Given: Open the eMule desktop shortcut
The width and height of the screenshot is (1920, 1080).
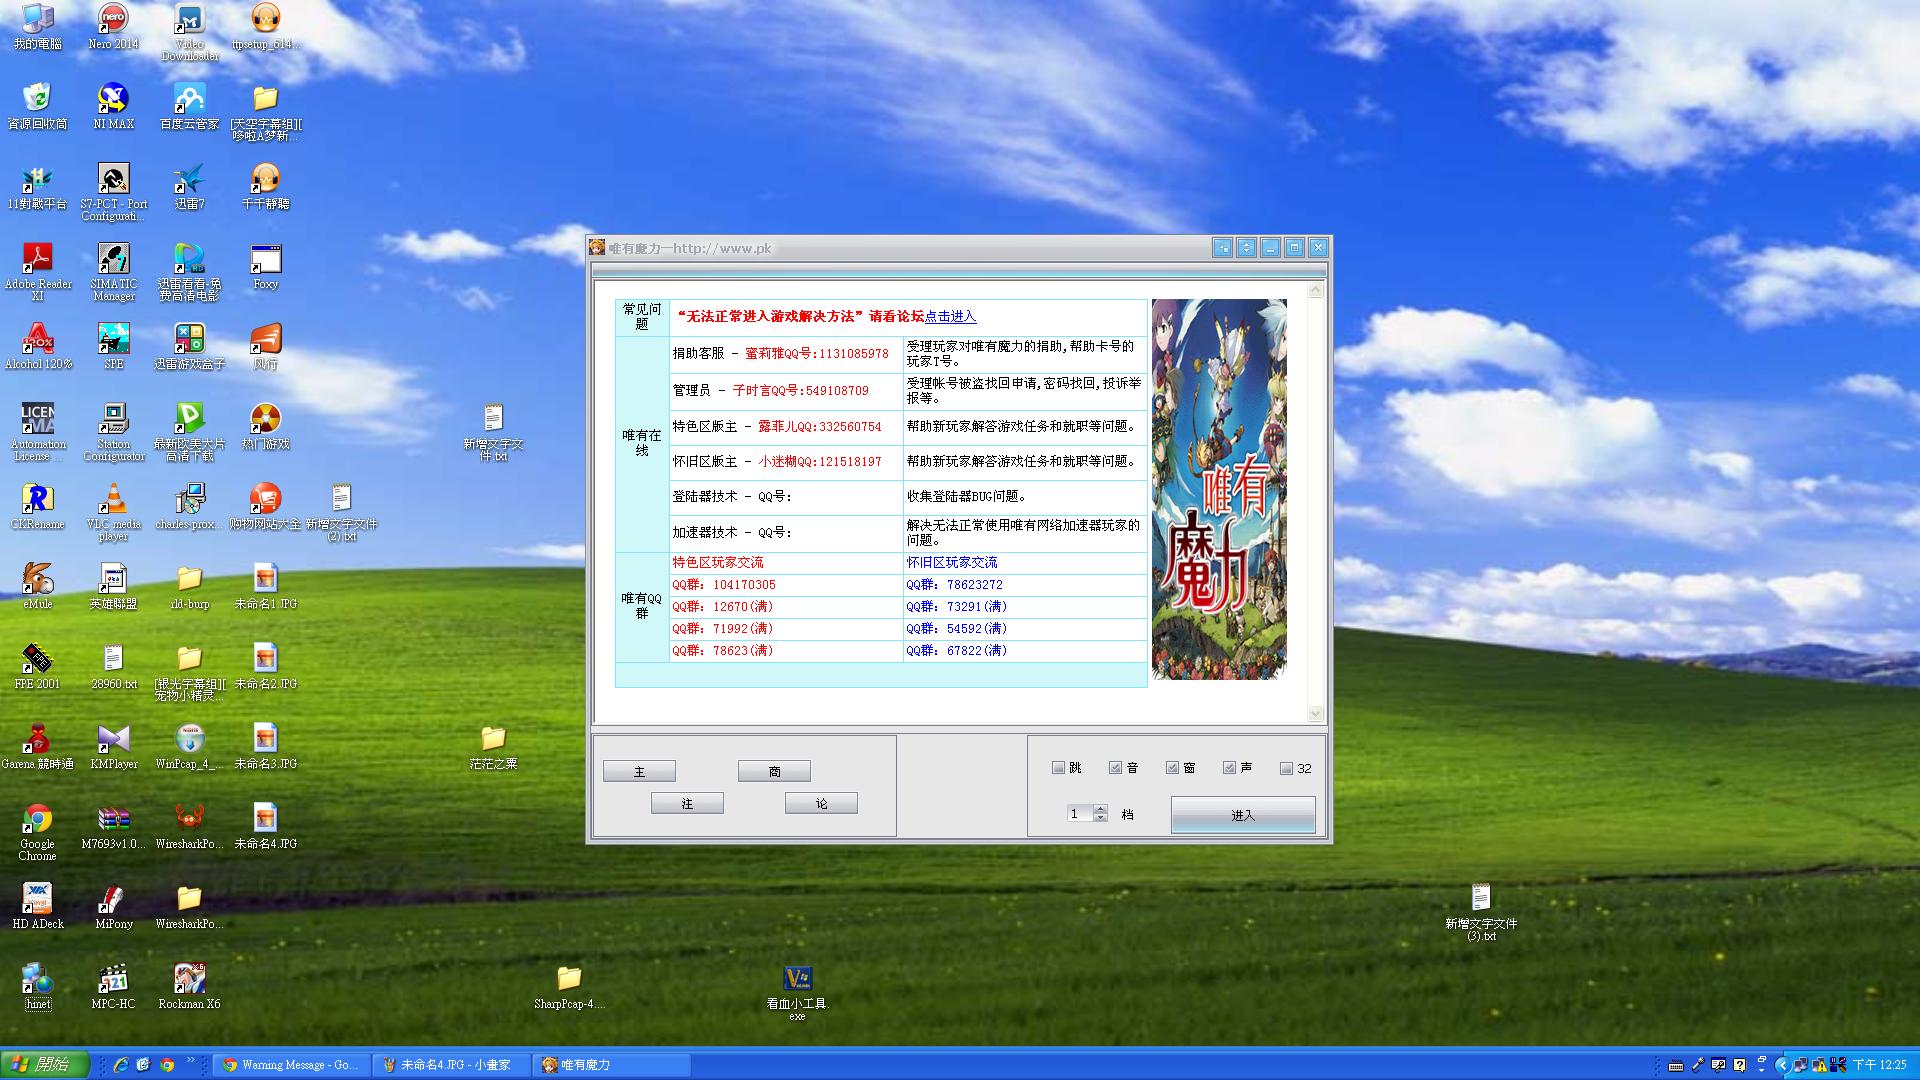Looking at the screenshot, I should pyautogui.click(x=37, y=579).
